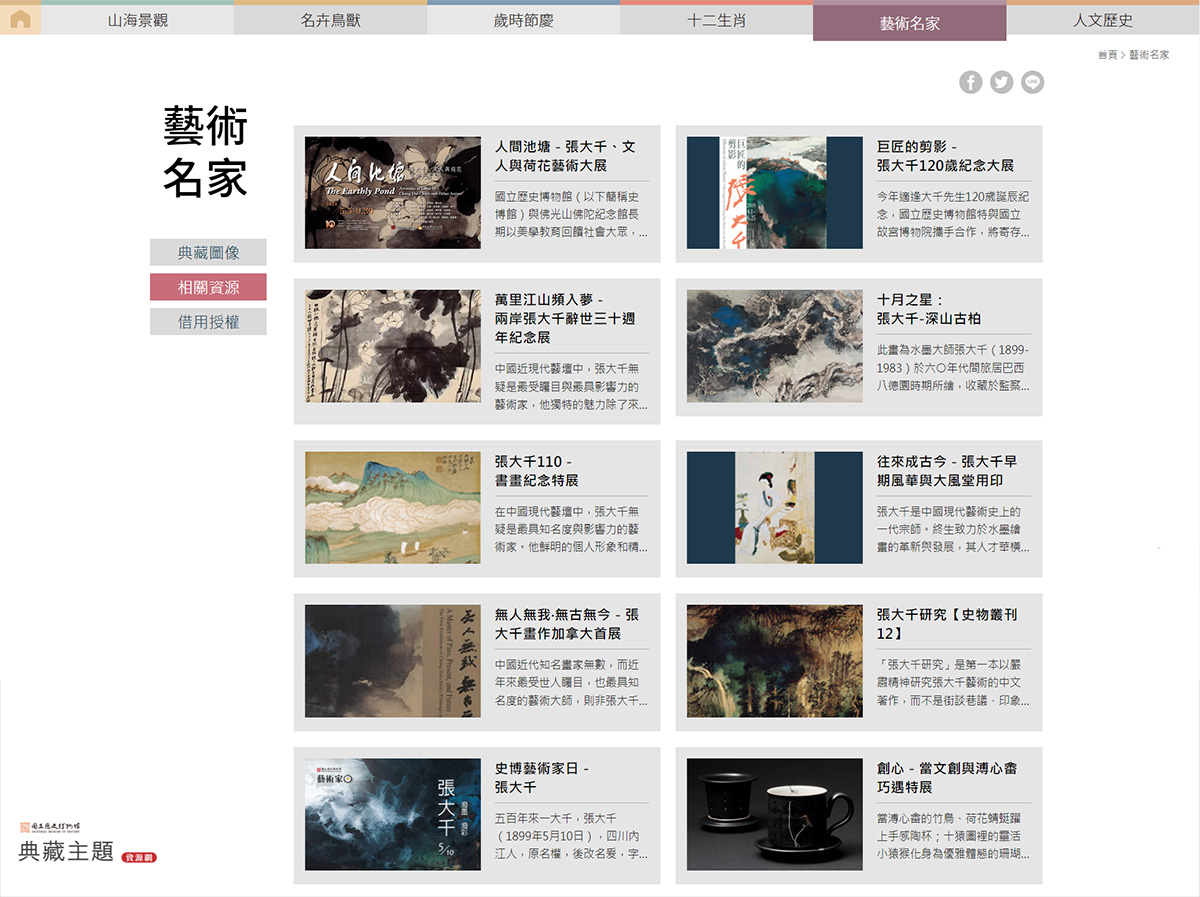Click the 藝術名家 breadcrumb text
Viewport: 1200px width, 897px height.
pos(1149,55)
